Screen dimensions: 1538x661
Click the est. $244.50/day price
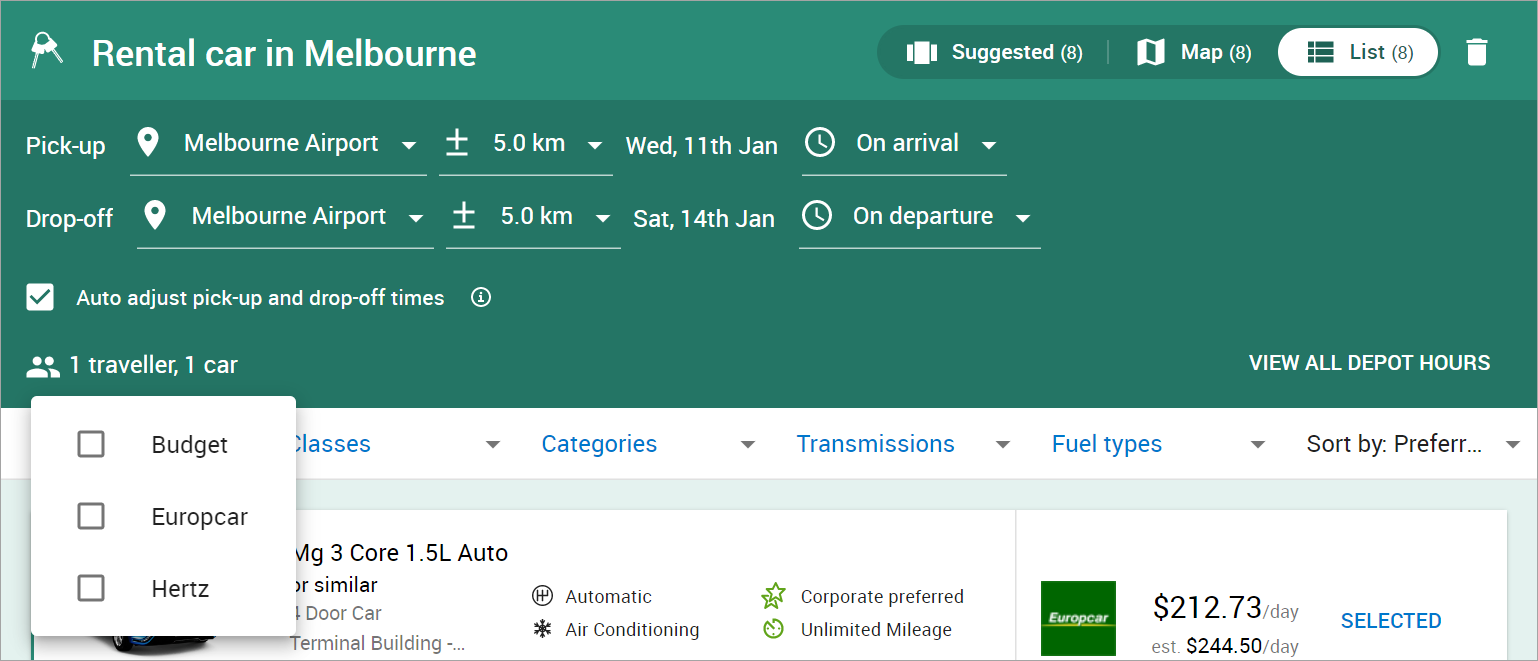(x=1225, y=647)
